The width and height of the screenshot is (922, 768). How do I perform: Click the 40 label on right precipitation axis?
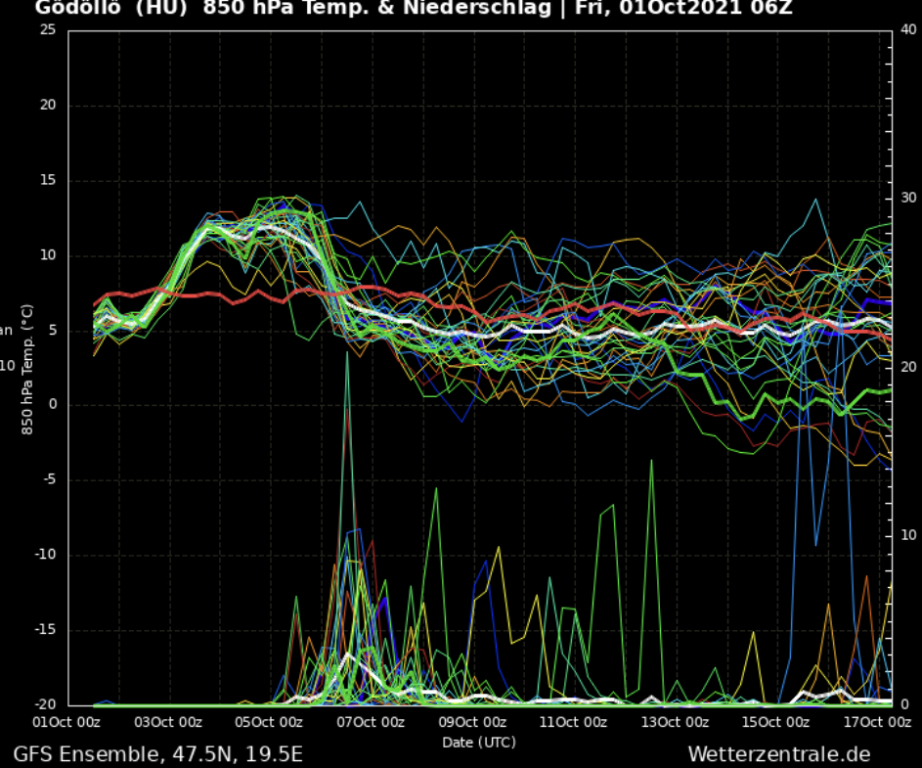[x=908, y=30]
